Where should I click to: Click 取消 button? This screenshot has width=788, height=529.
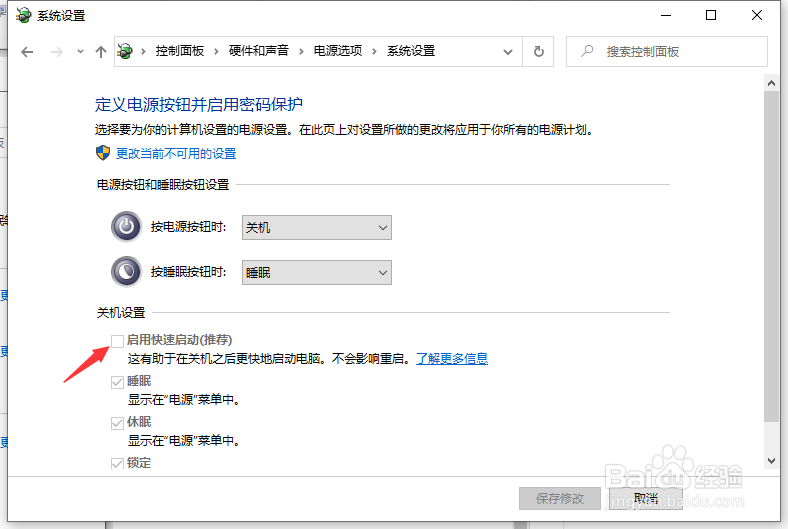pyautogui.click(x=646, y=498)
